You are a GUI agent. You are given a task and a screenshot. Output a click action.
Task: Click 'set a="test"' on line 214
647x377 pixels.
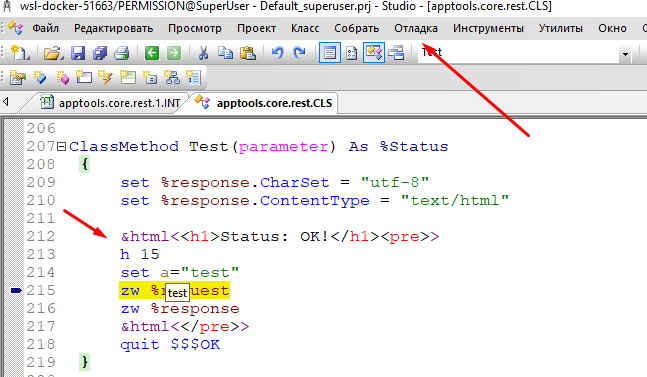pyautogui.click(x=180, y=273)
